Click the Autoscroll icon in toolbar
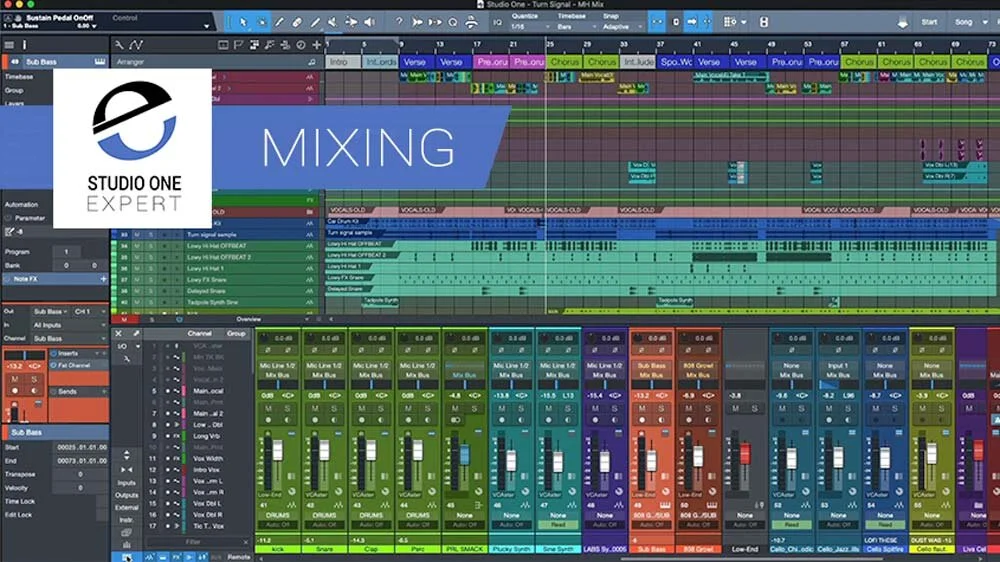Viewport: 1000px width, 562px height. 692,22
